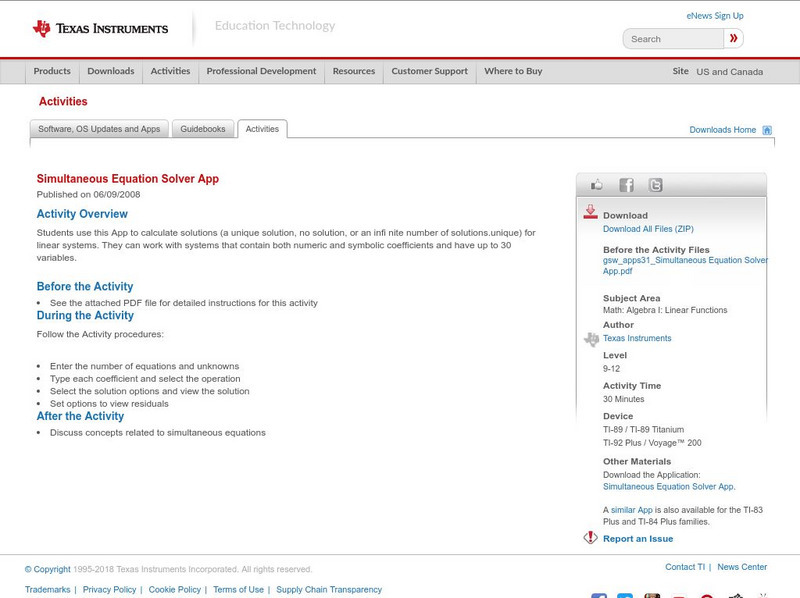Click the '30 Minutes' activity time
Viewport: 800px width, 598px height.
click(x=623, y=399)
